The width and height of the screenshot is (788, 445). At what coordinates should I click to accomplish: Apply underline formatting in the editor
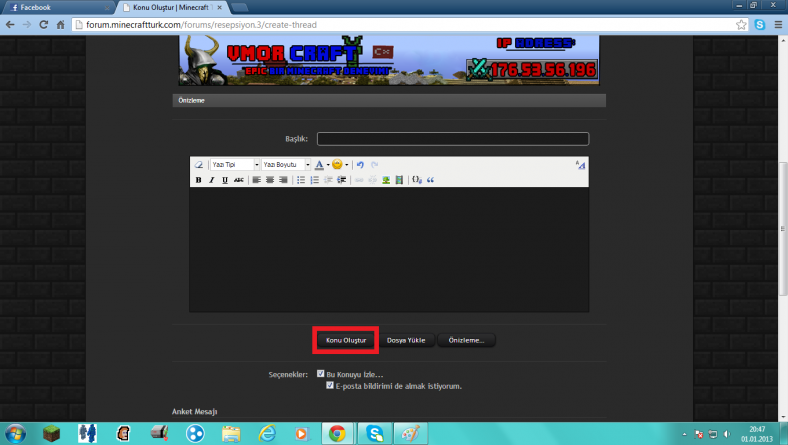225,180
